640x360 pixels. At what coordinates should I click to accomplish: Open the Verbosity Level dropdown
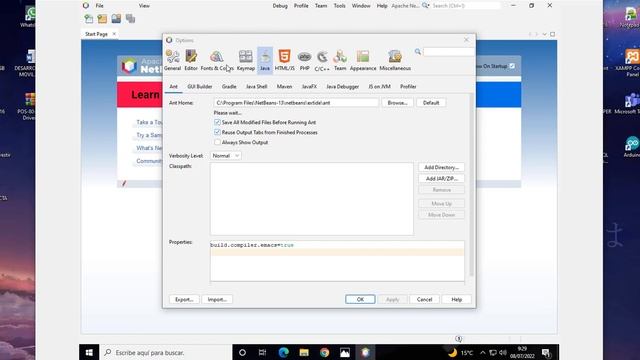tap(226, 156)
